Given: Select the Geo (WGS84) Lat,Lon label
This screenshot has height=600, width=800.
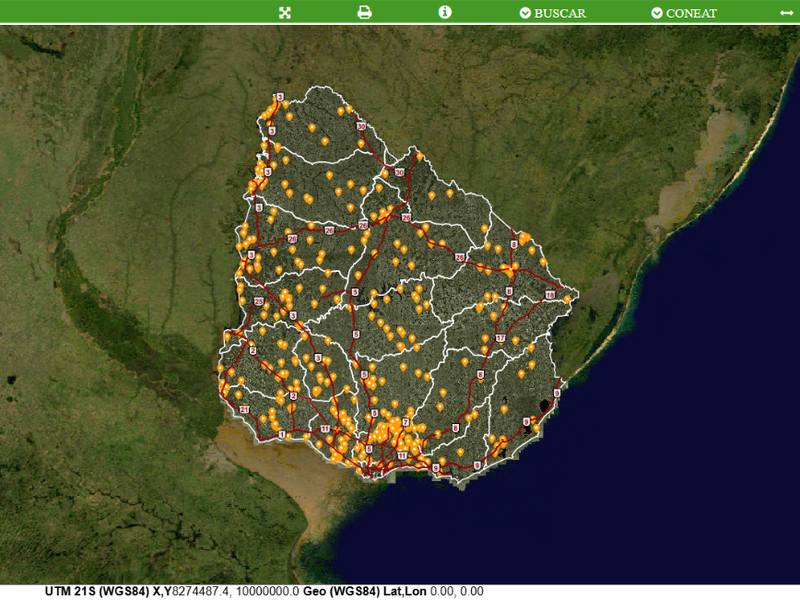Looking at the screenshot, I should (365, 591).
